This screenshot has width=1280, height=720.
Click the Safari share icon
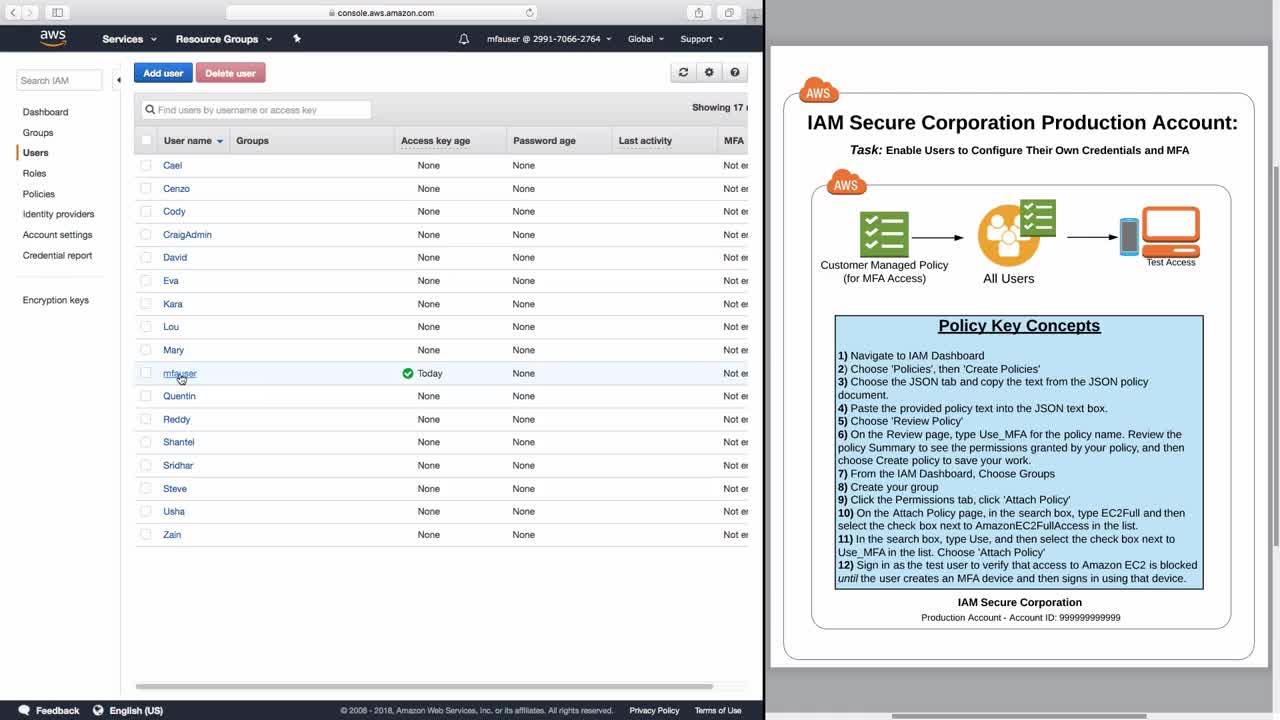tap(699, 12)
